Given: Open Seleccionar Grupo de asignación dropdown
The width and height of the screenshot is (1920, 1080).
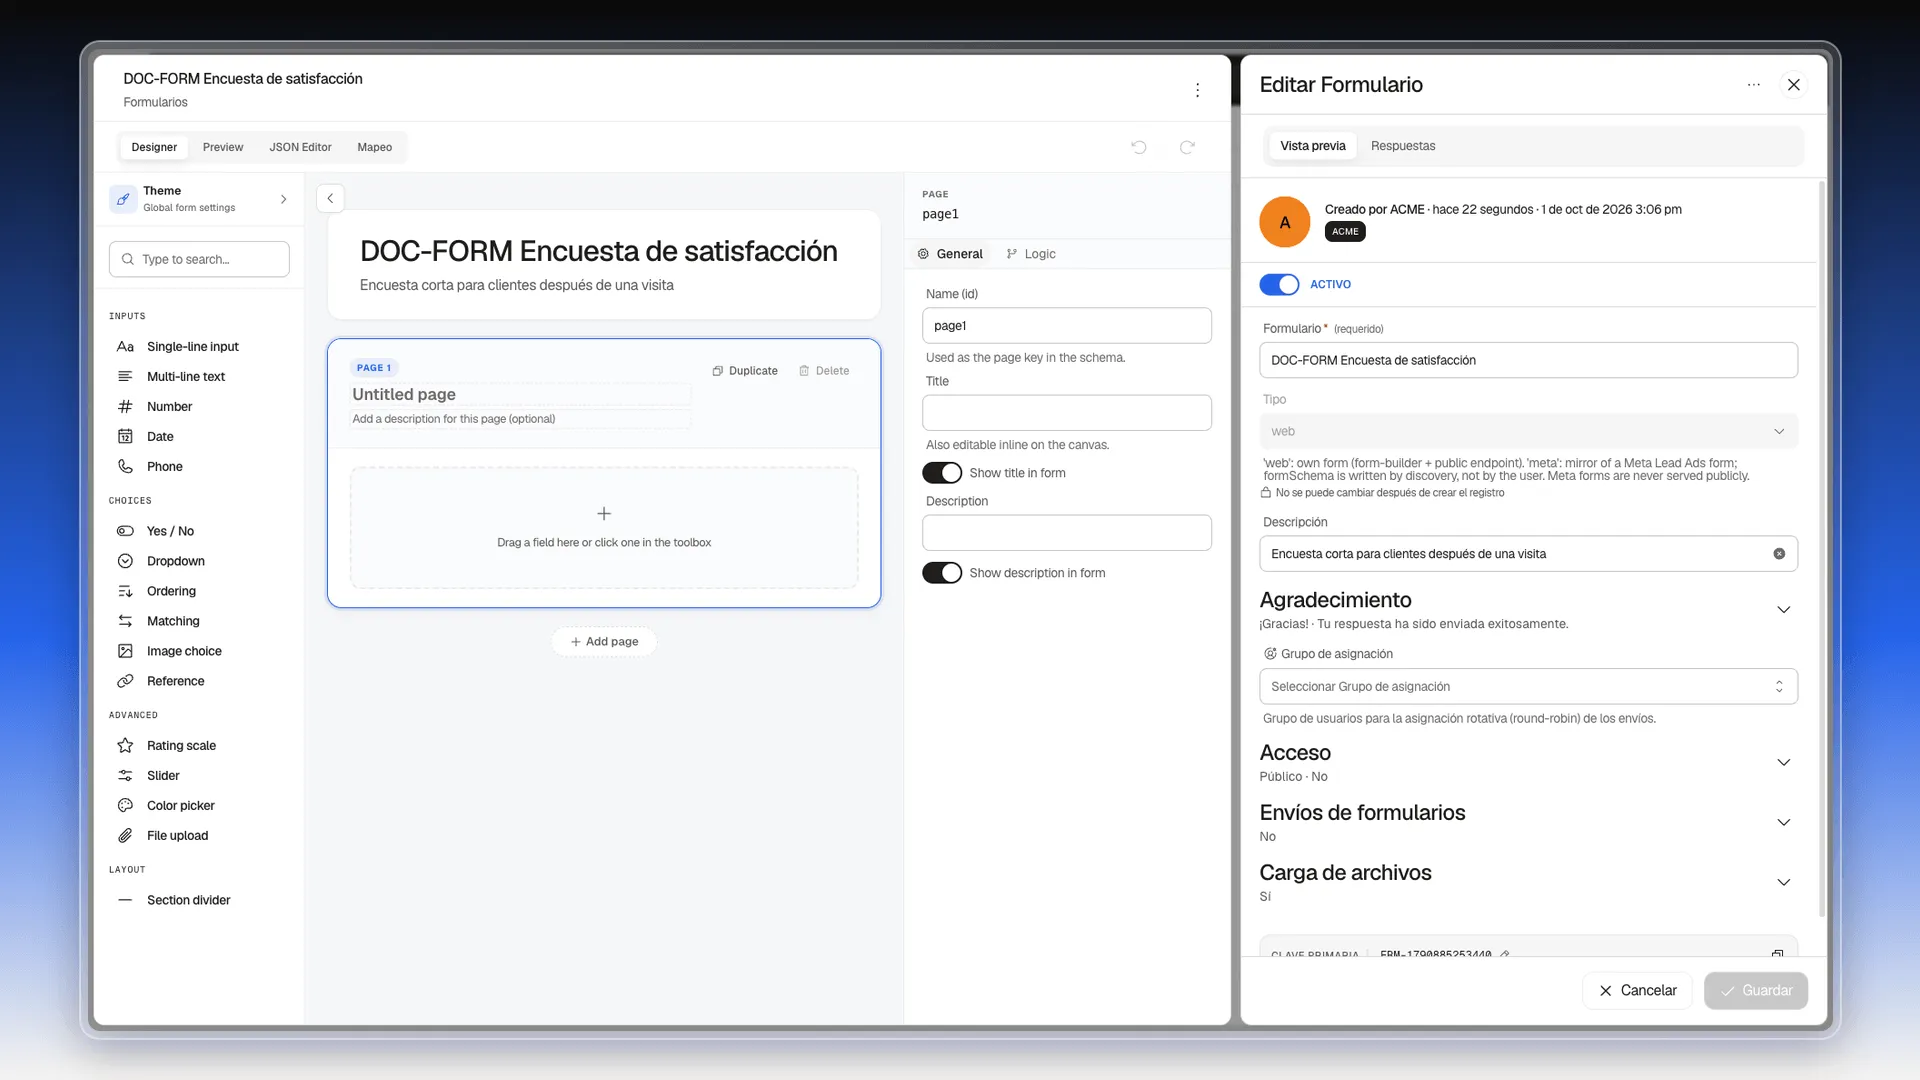Looking at the screenshot, I should 1528,687.
